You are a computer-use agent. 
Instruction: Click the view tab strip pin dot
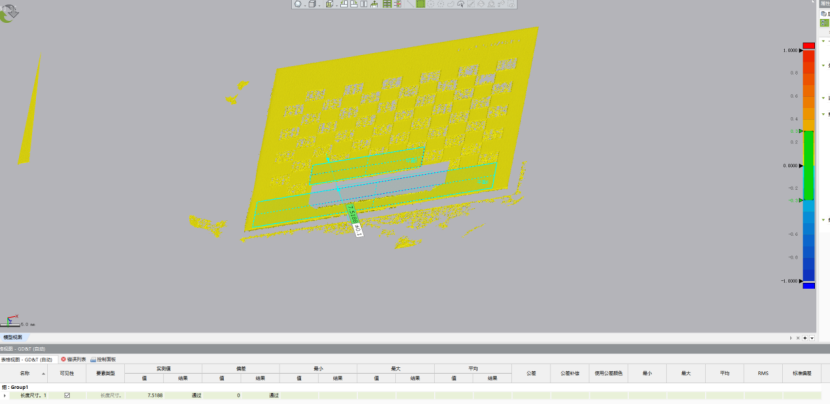coord(805,338)
